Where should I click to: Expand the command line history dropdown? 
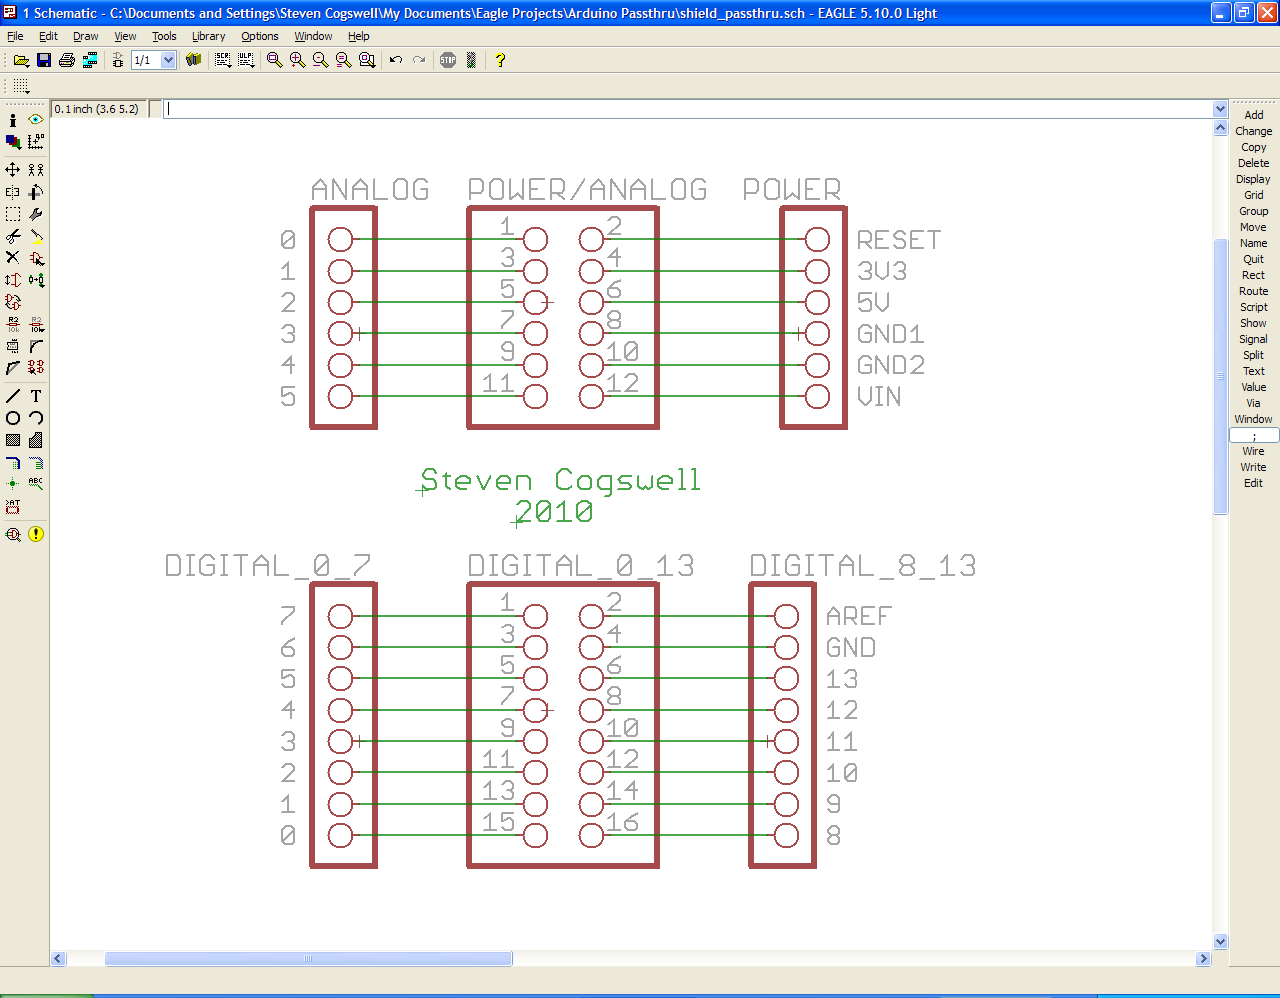click(x=1220, y=109)
